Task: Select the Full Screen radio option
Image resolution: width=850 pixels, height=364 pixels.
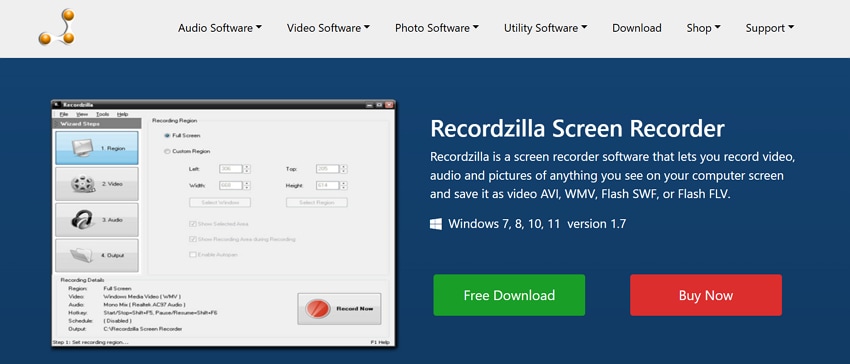Action: (166, 136)
